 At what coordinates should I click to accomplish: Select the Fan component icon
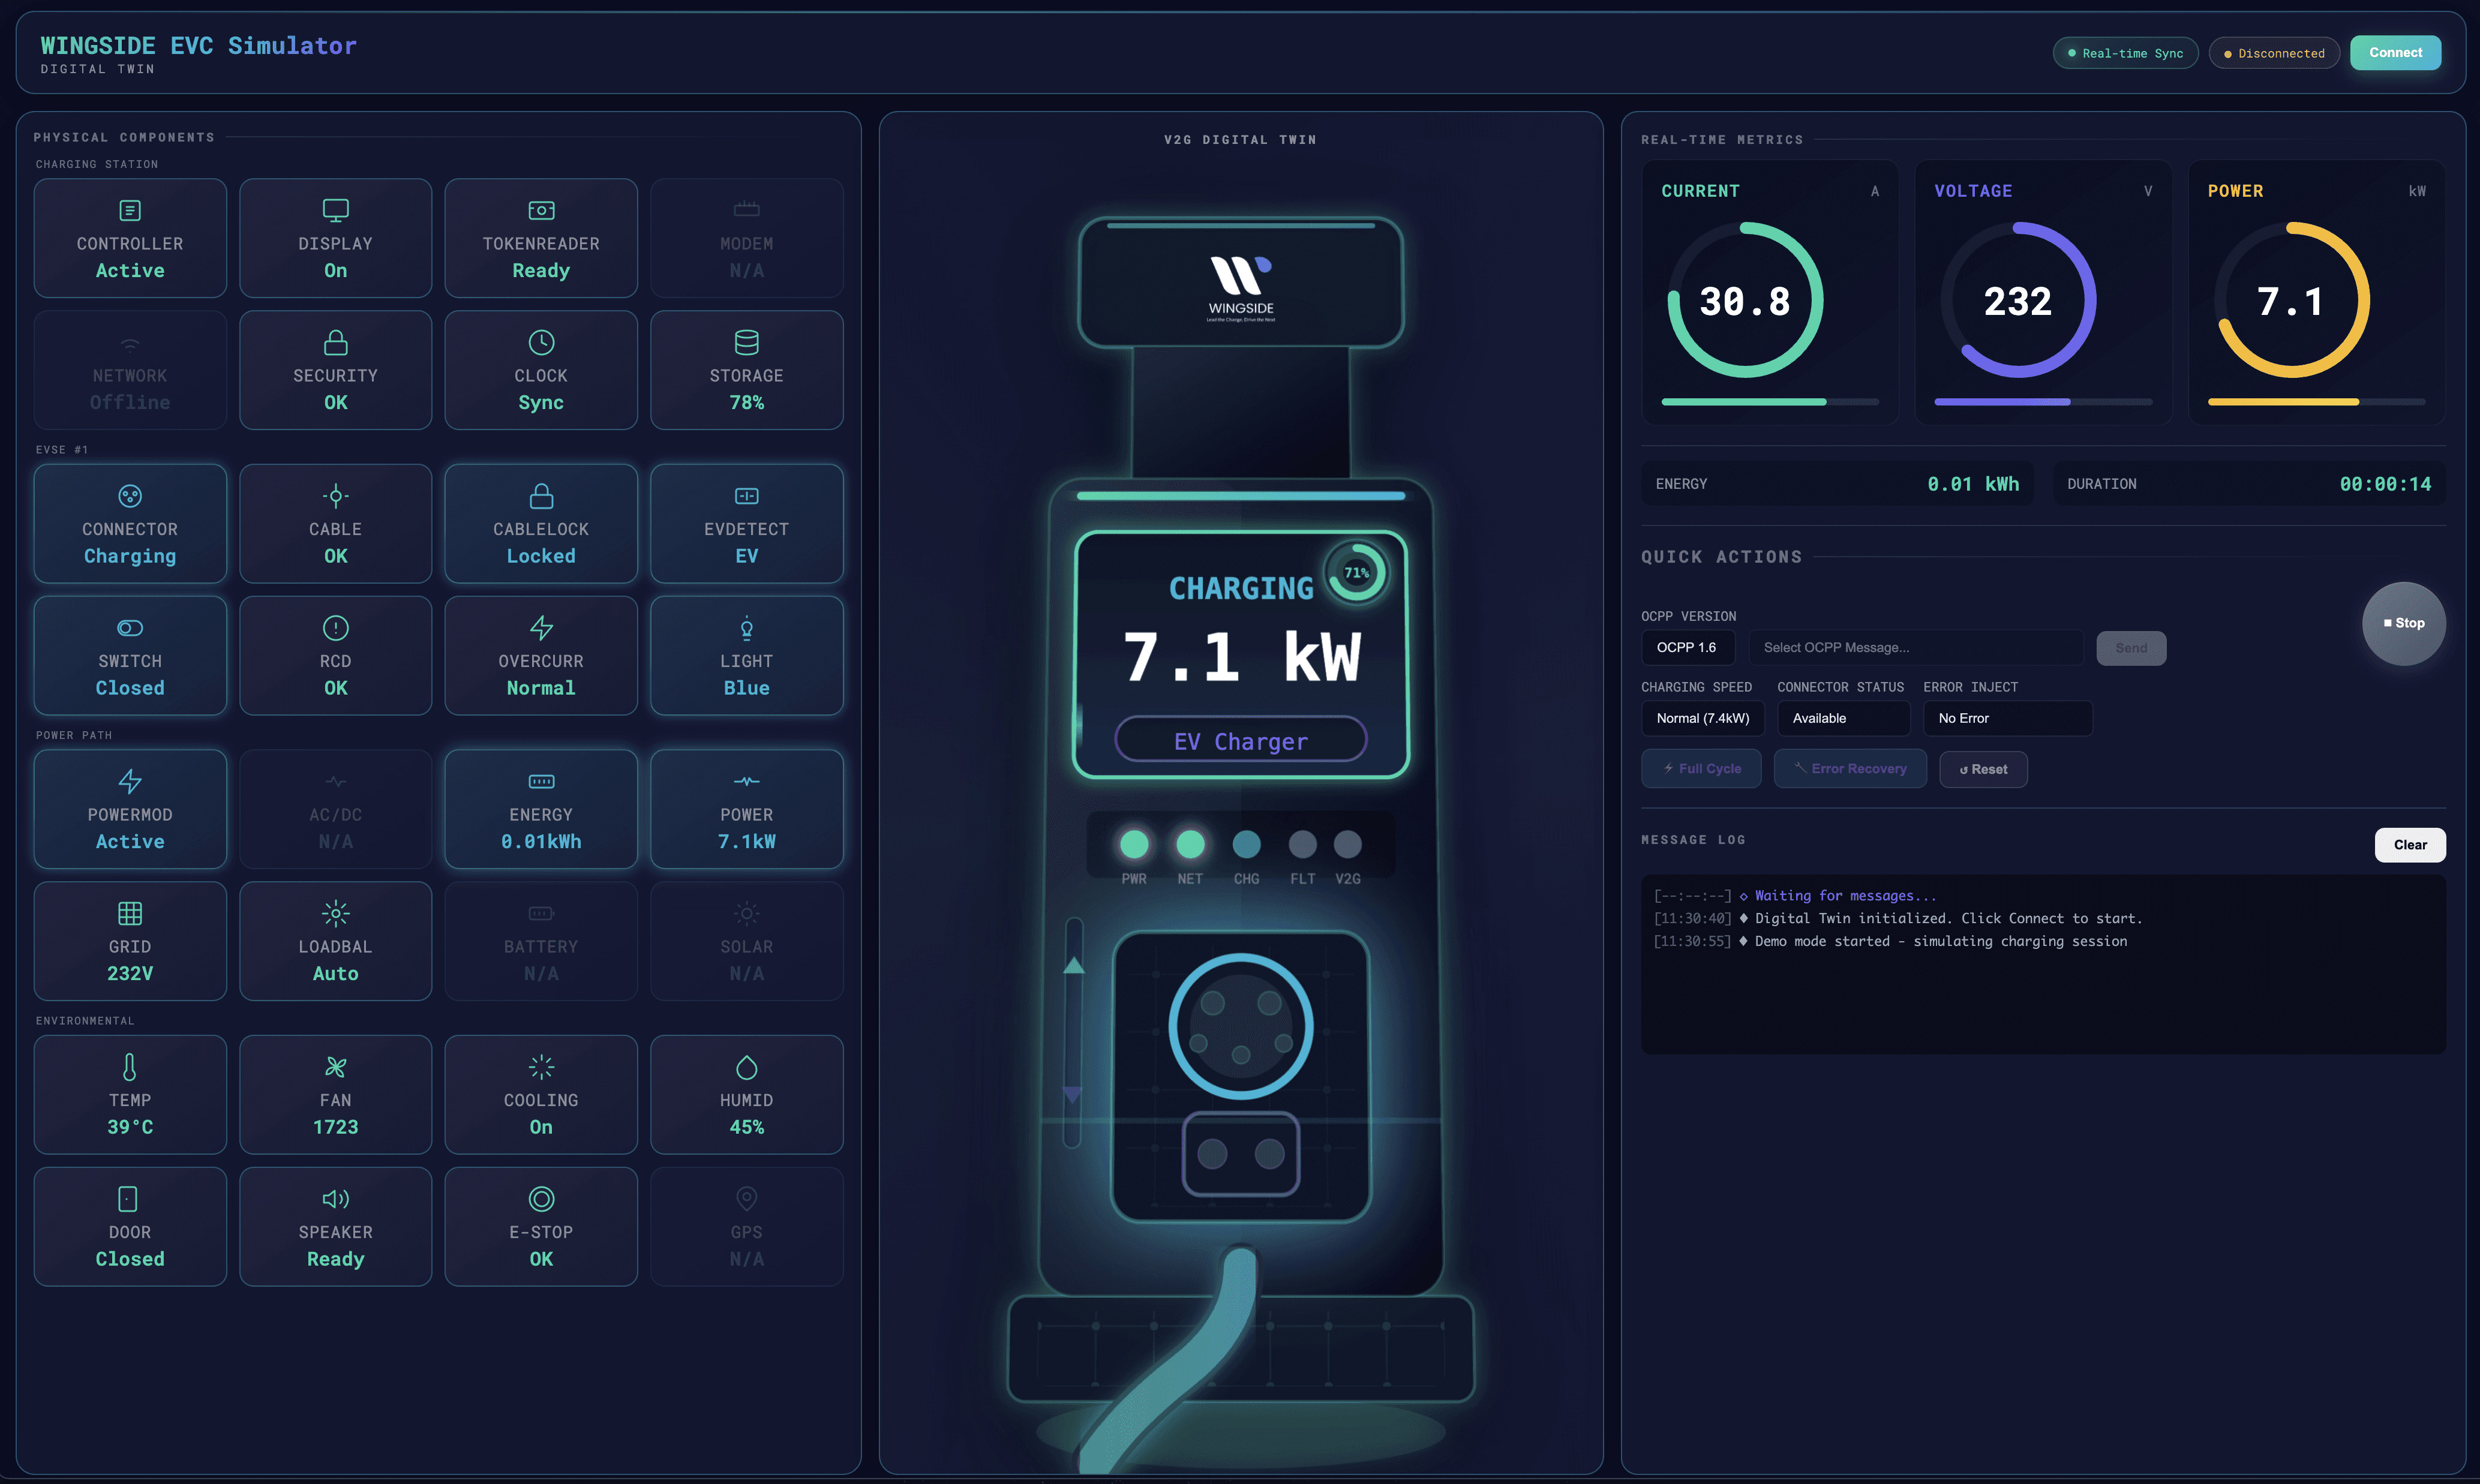tap(335, 1067)
